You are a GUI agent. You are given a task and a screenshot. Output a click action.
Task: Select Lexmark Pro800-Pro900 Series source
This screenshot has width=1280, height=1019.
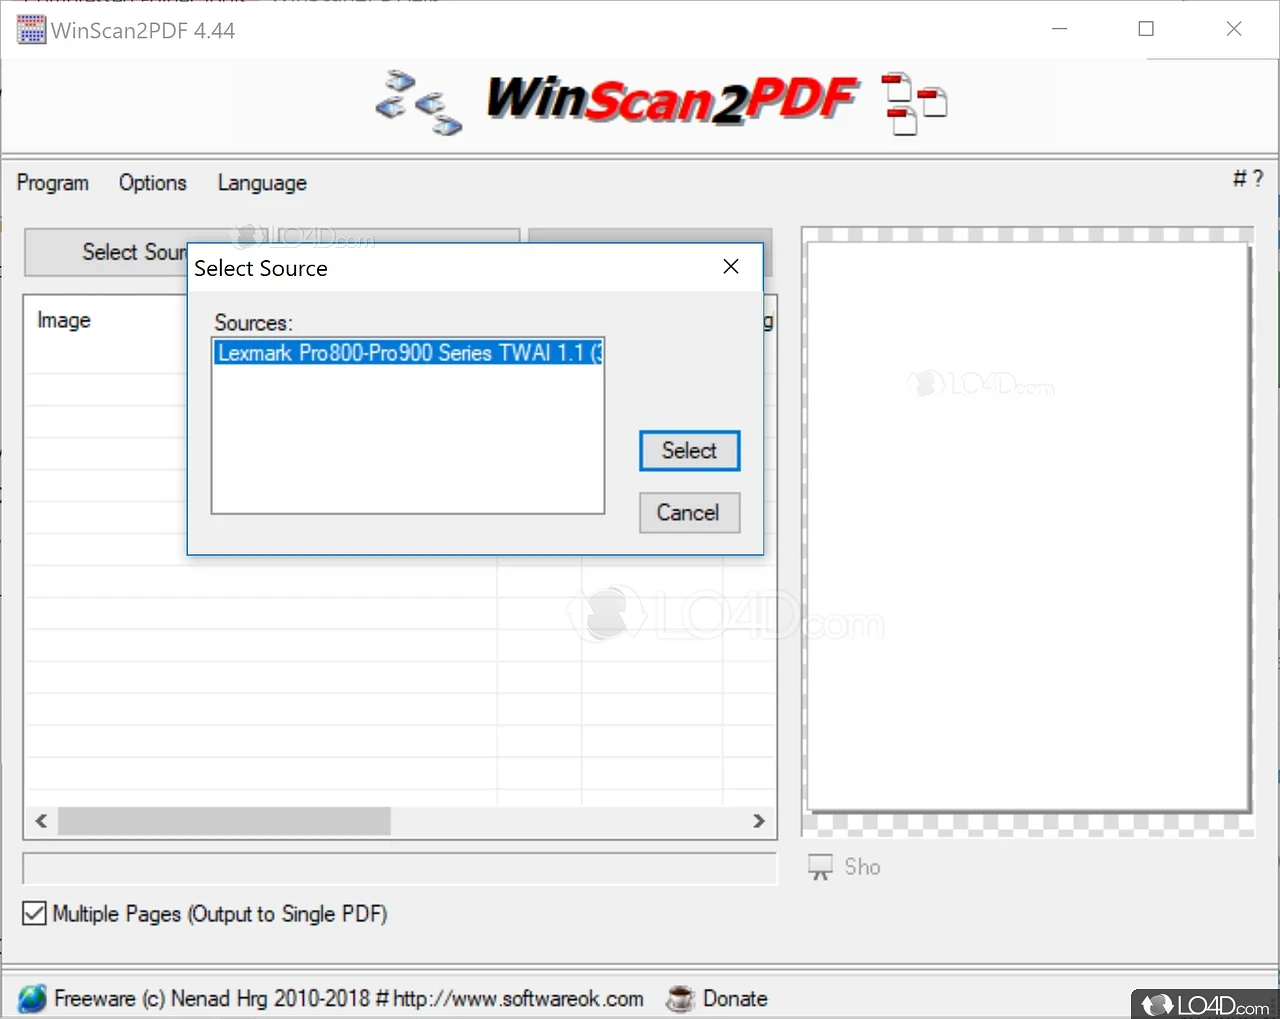pos(408,352)
